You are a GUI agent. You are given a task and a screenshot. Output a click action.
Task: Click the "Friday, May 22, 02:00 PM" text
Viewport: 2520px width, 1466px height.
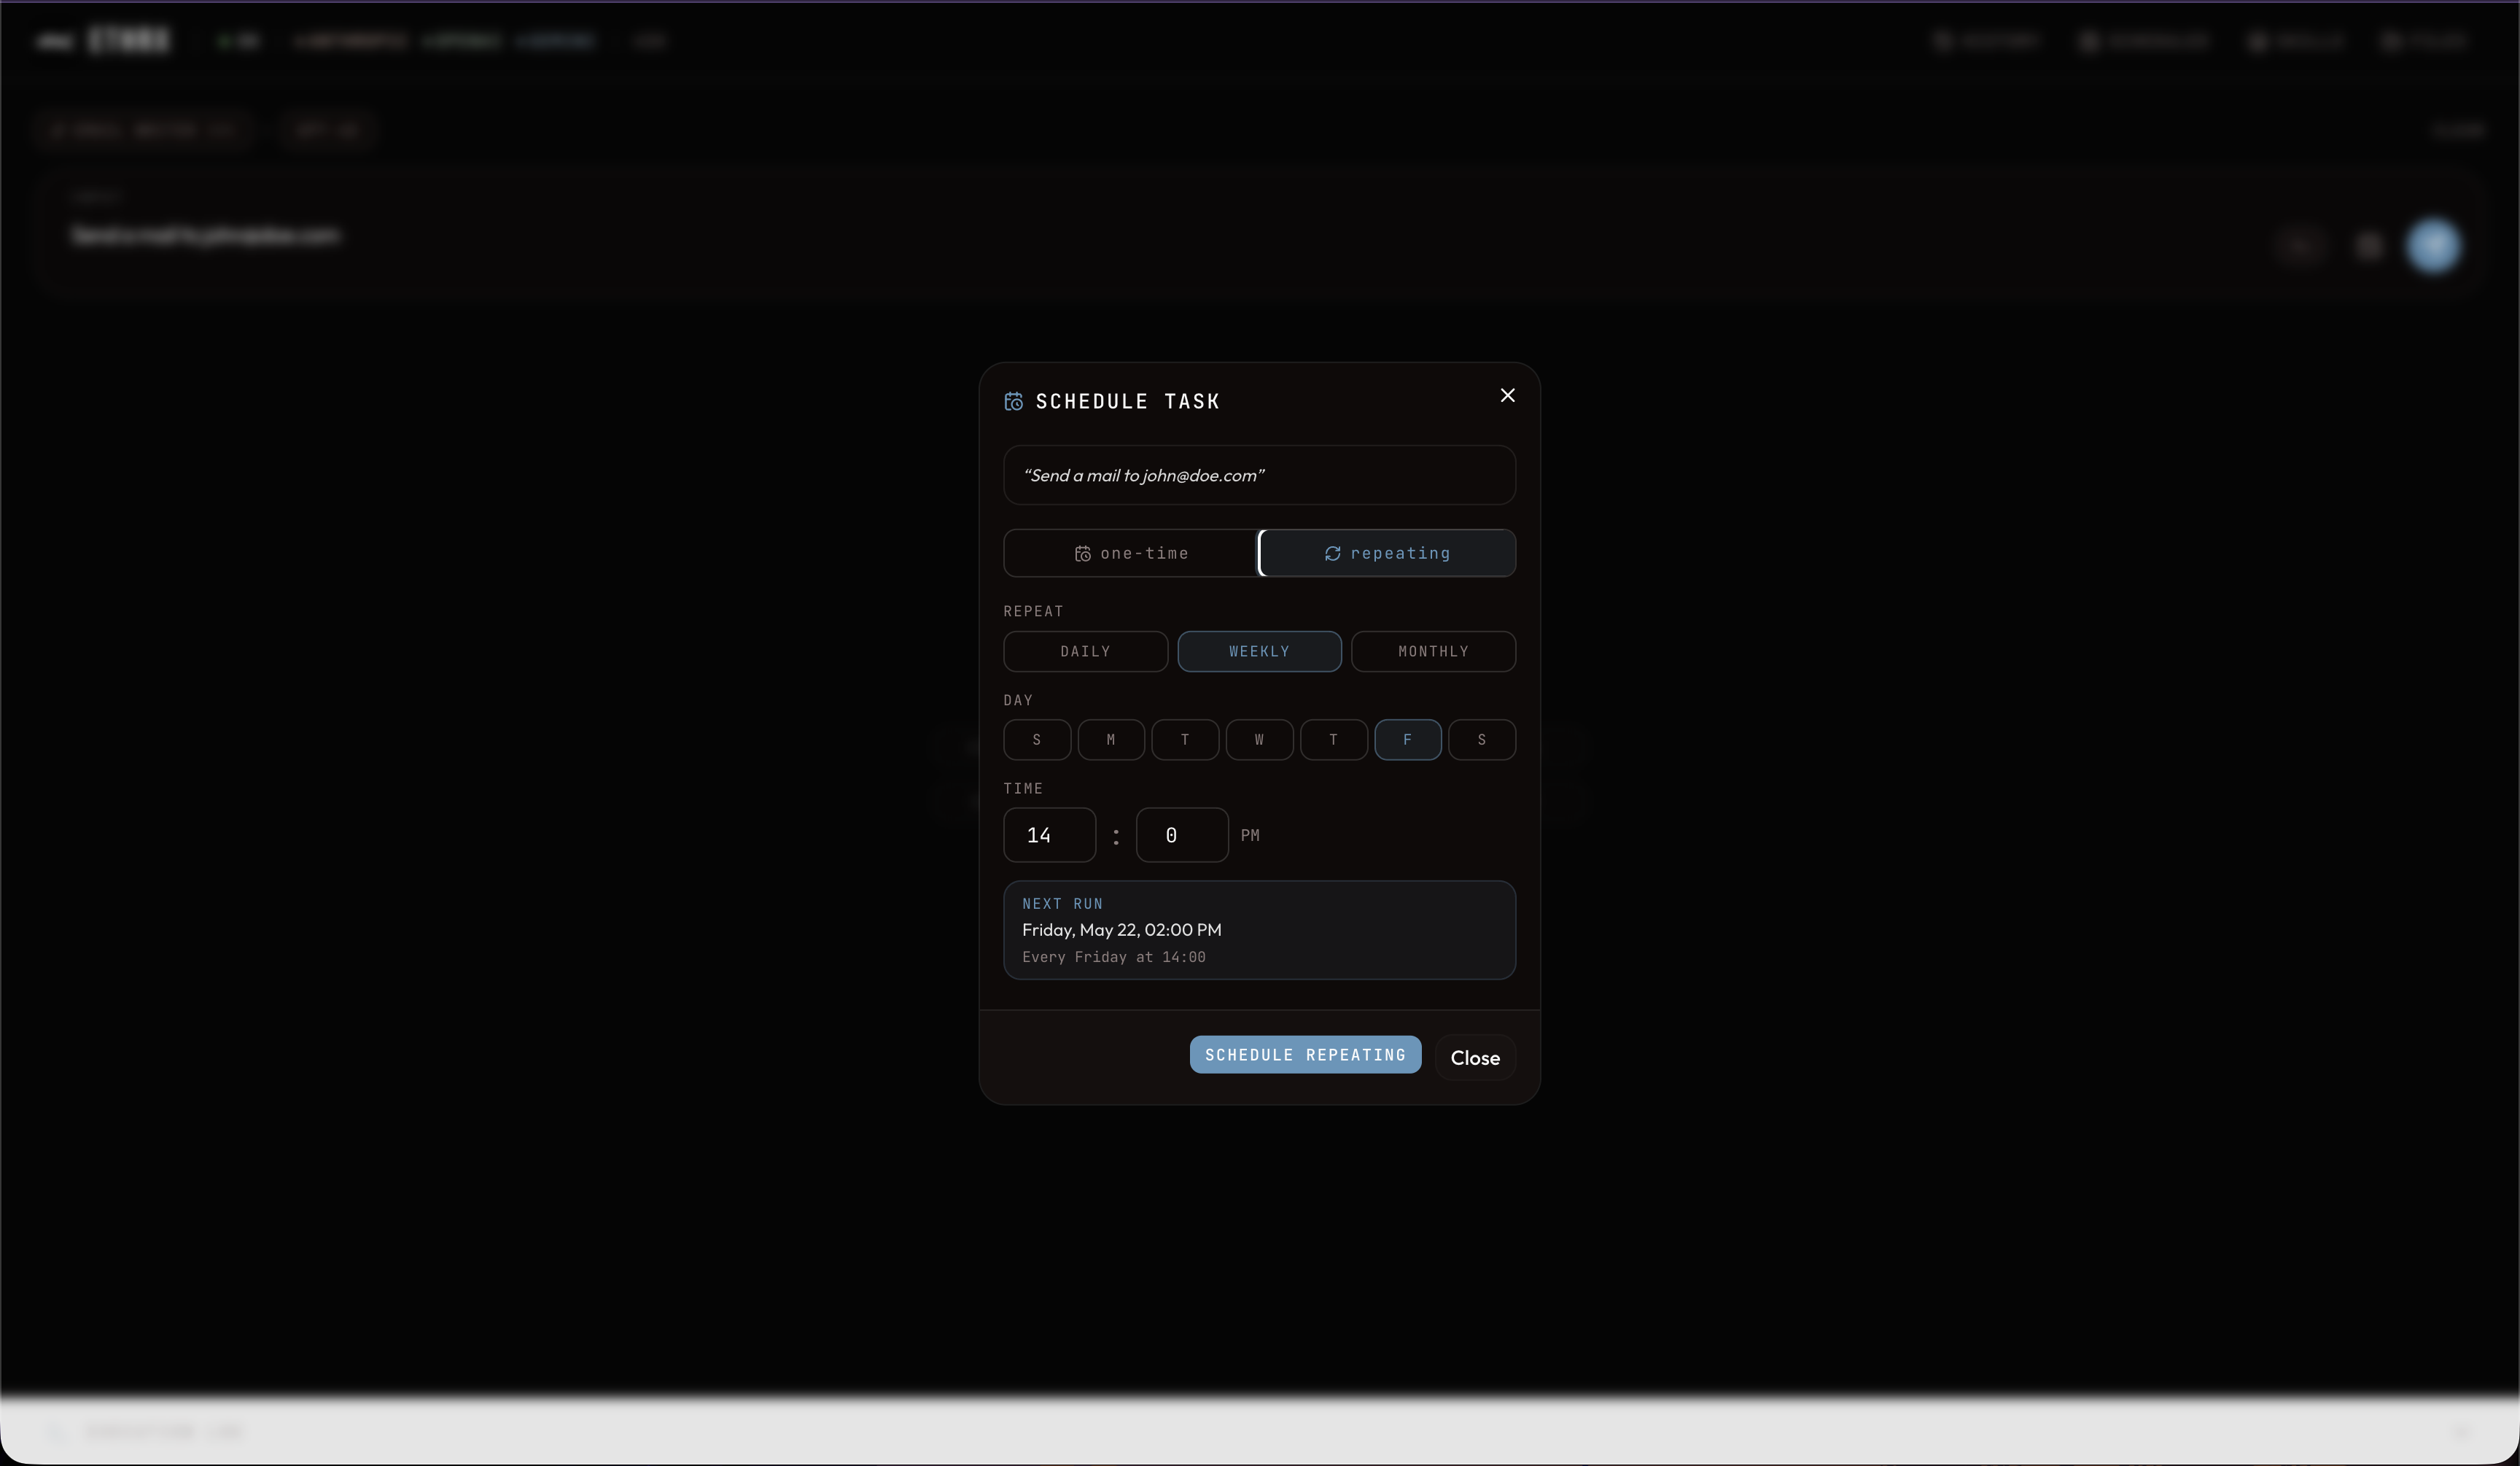point(1121,930)
